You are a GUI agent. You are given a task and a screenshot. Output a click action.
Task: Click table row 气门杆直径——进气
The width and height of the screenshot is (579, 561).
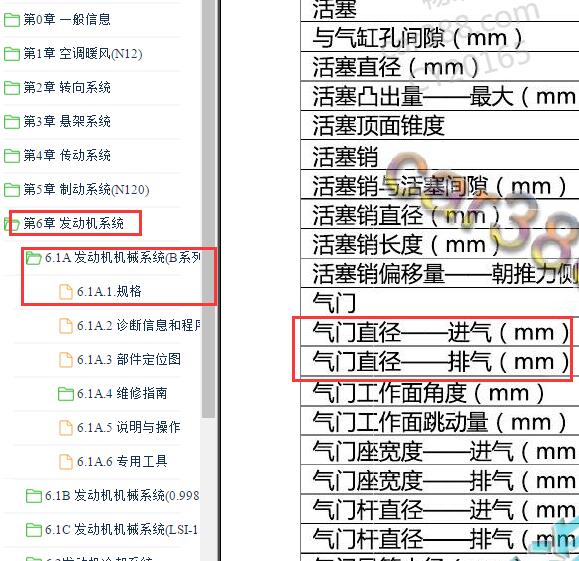[440, 509]
